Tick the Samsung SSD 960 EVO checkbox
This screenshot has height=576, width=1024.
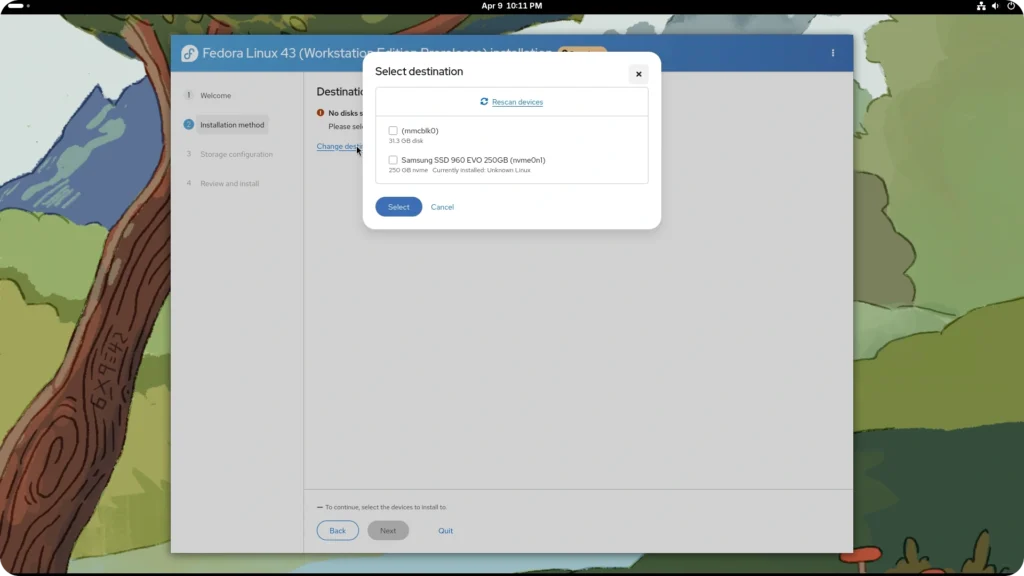click(392, 160)
